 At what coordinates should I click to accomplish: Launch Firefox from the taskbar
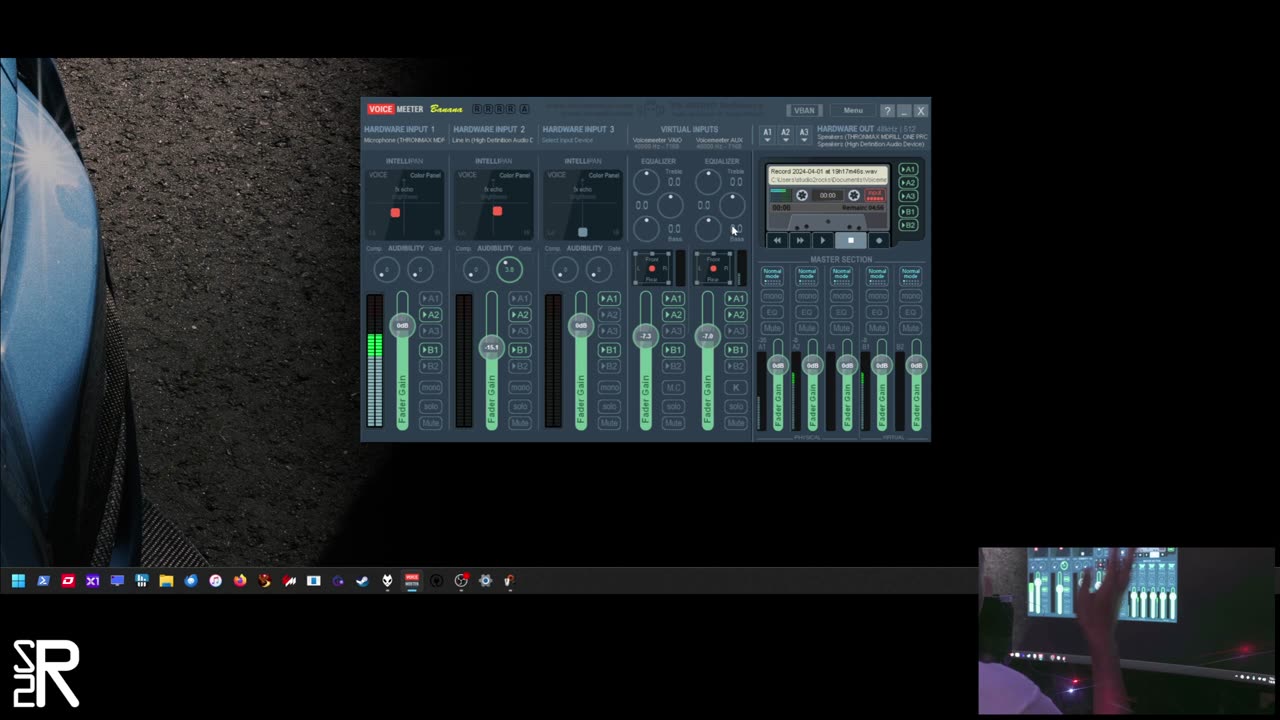coord(240,581)
